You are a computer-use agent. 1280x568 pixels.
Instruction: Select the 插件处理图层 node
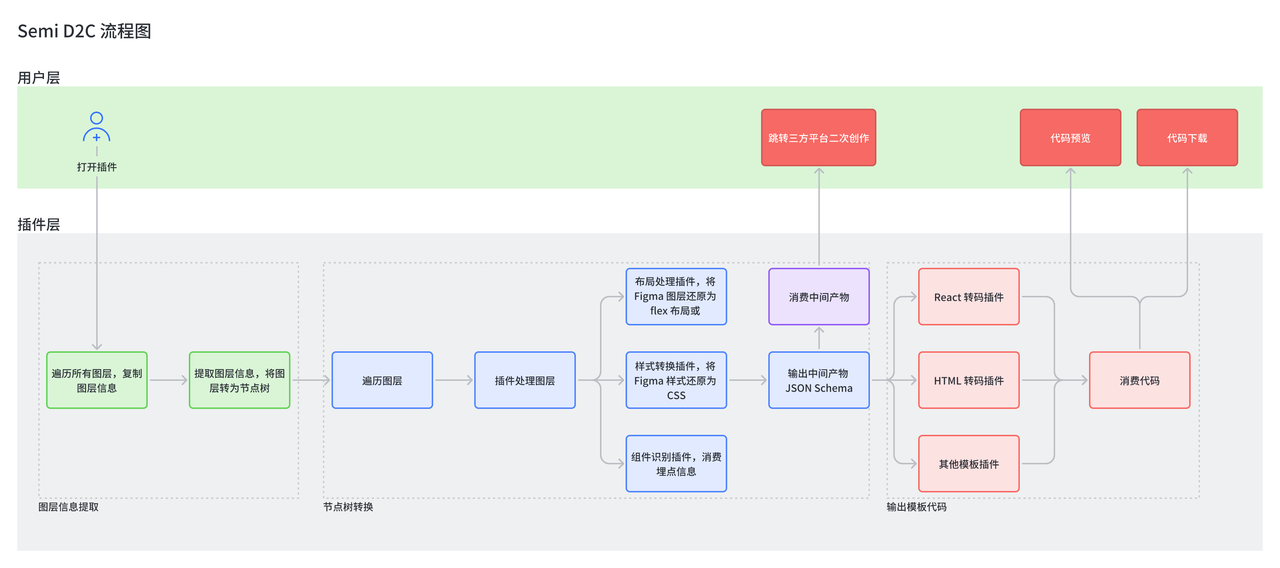point(525,380)
